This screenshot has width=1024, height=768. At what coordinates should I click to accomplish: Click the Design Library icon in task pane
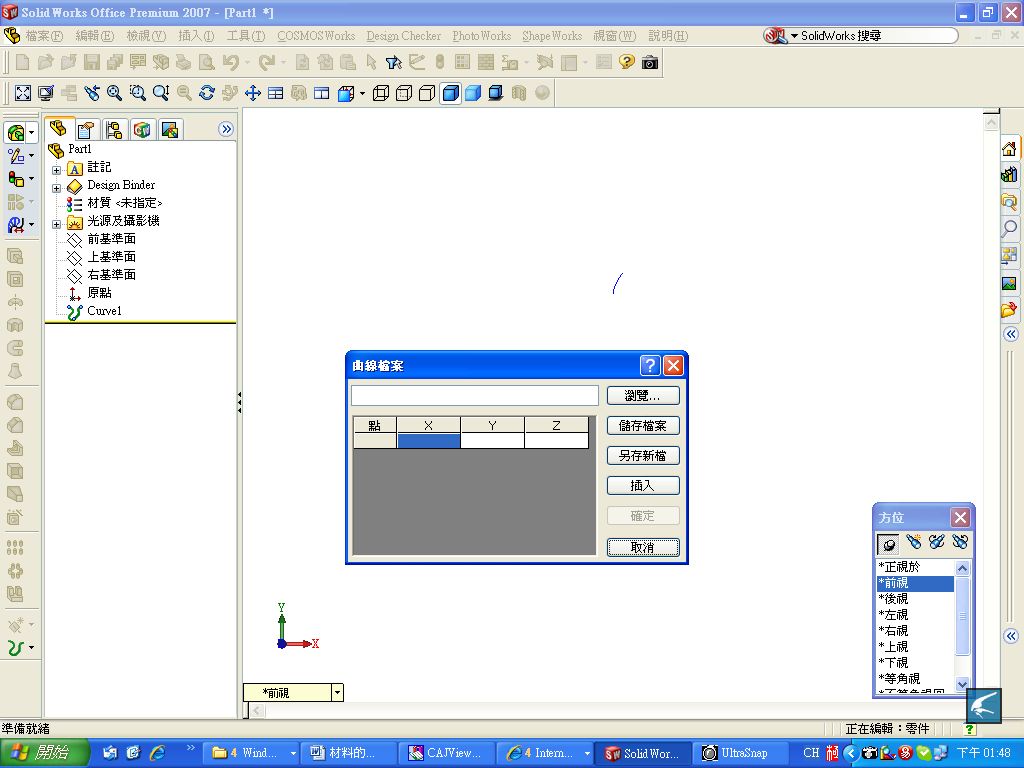point(1009,174)
